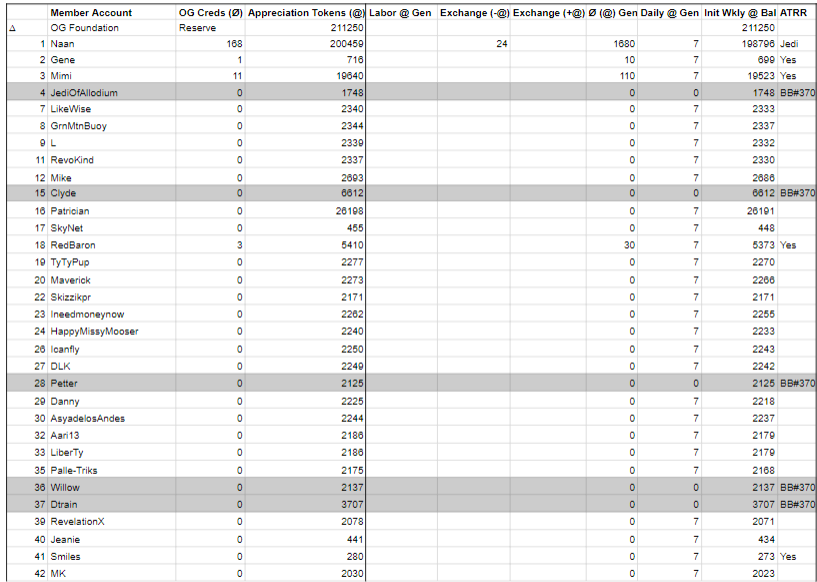
Task: Click the RevoKind member cell
Action: coord(112,160)
